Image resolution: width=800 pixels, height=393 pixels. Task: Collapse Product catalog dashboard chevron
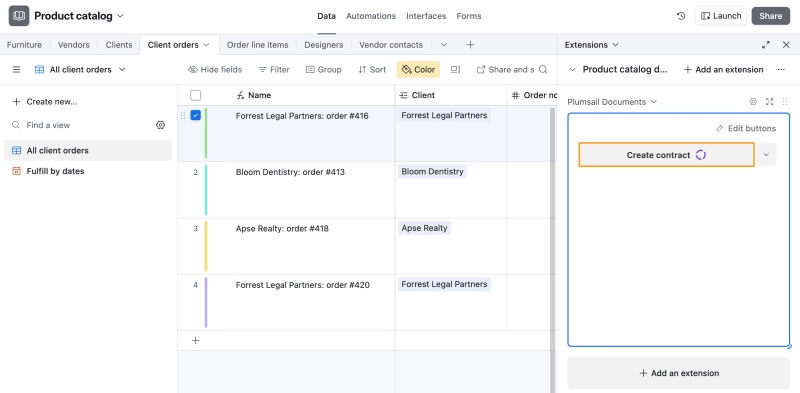click(572, 69)
